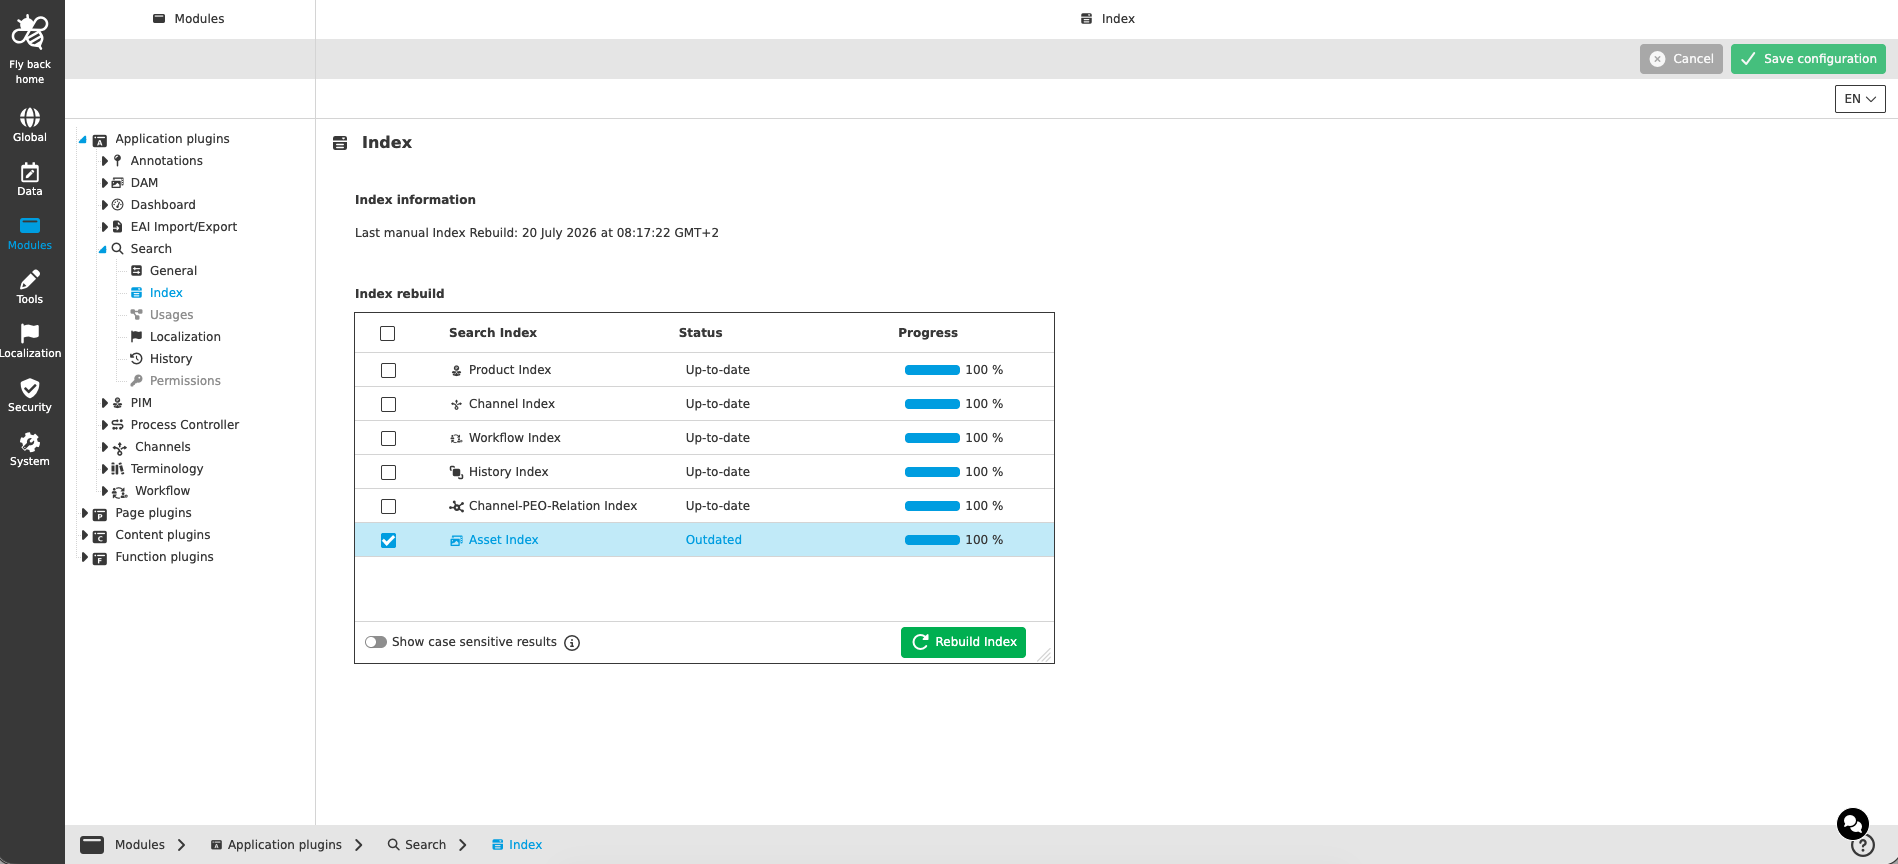The width and height of the screenshot is (1898, 864).
Task: Open the Modules section in sidebar
Action: tap(30, 233)
